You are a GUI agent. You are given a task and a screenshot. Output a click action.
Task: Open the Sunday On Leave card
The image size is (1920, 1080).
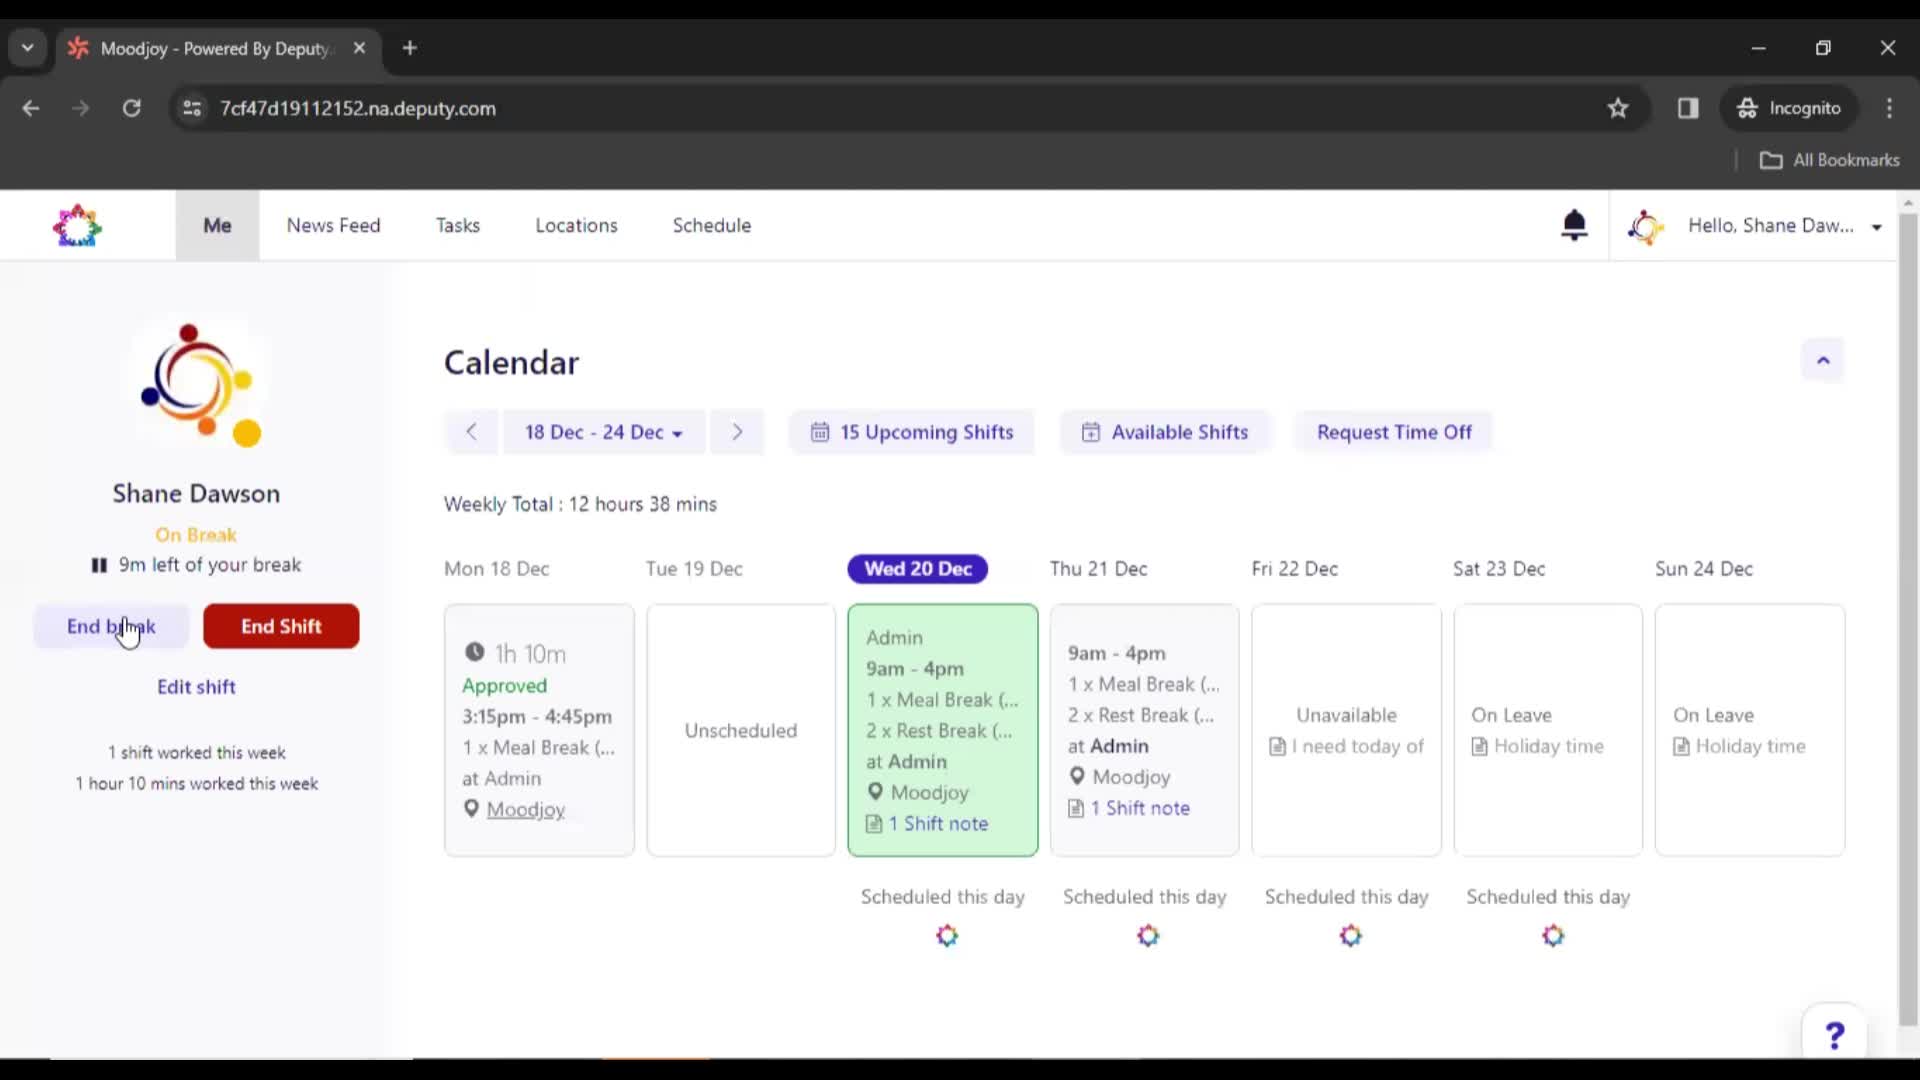[1750, 730]
